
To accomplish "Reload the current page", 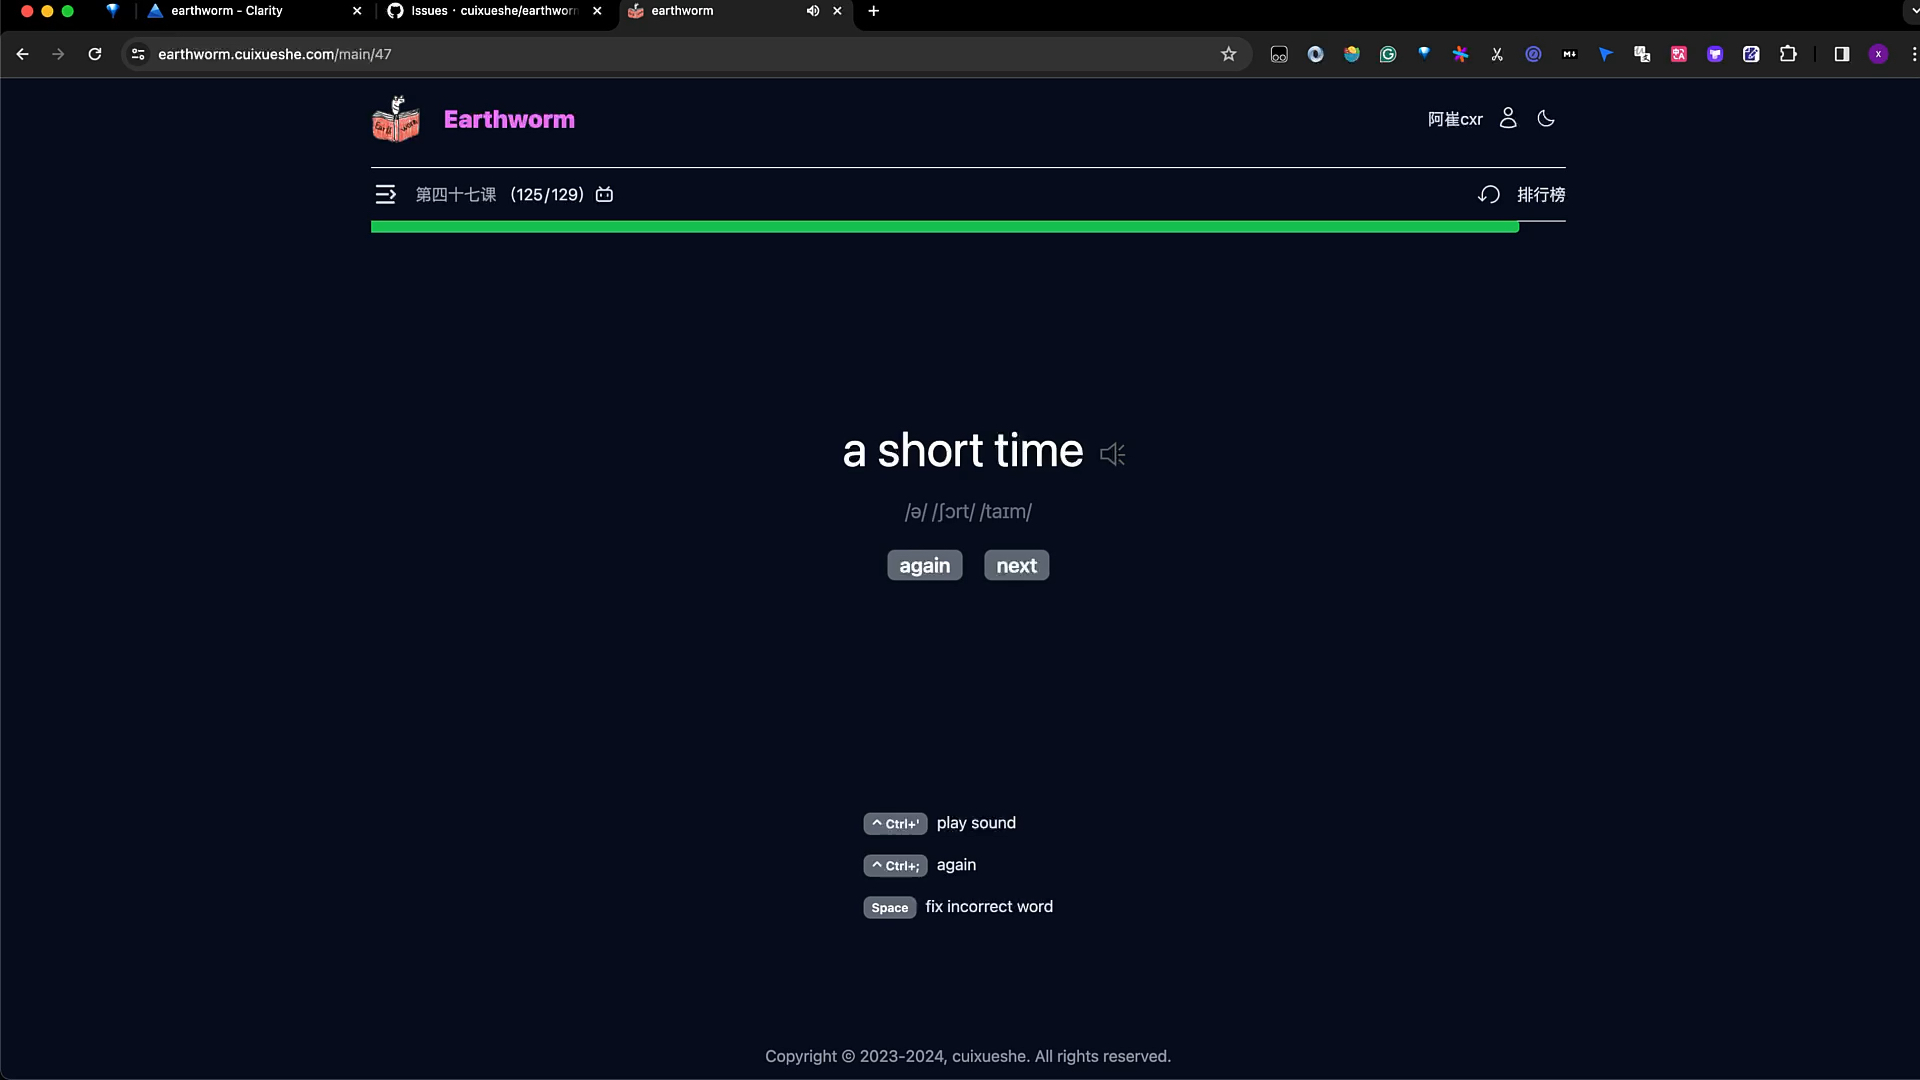I will pyautogui.click(x=95, y=54).
